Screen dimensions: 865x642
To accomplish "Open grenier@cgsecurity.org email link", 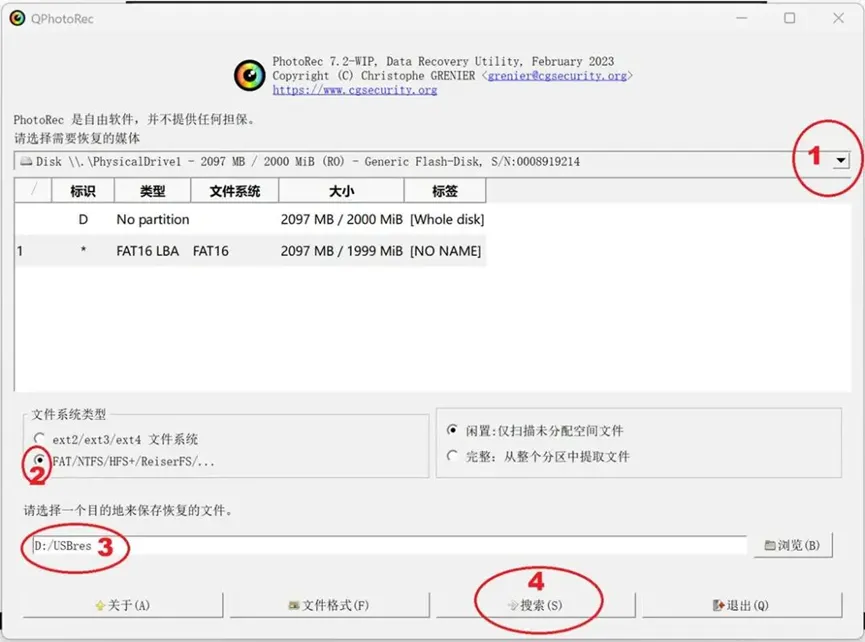I will pyautogui.click(x=557, y=76).
